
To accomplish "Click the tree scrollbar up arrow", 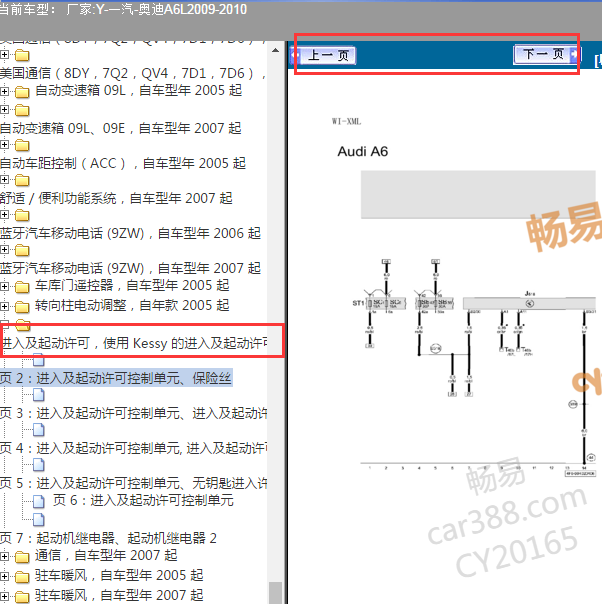I will [275, 50].
